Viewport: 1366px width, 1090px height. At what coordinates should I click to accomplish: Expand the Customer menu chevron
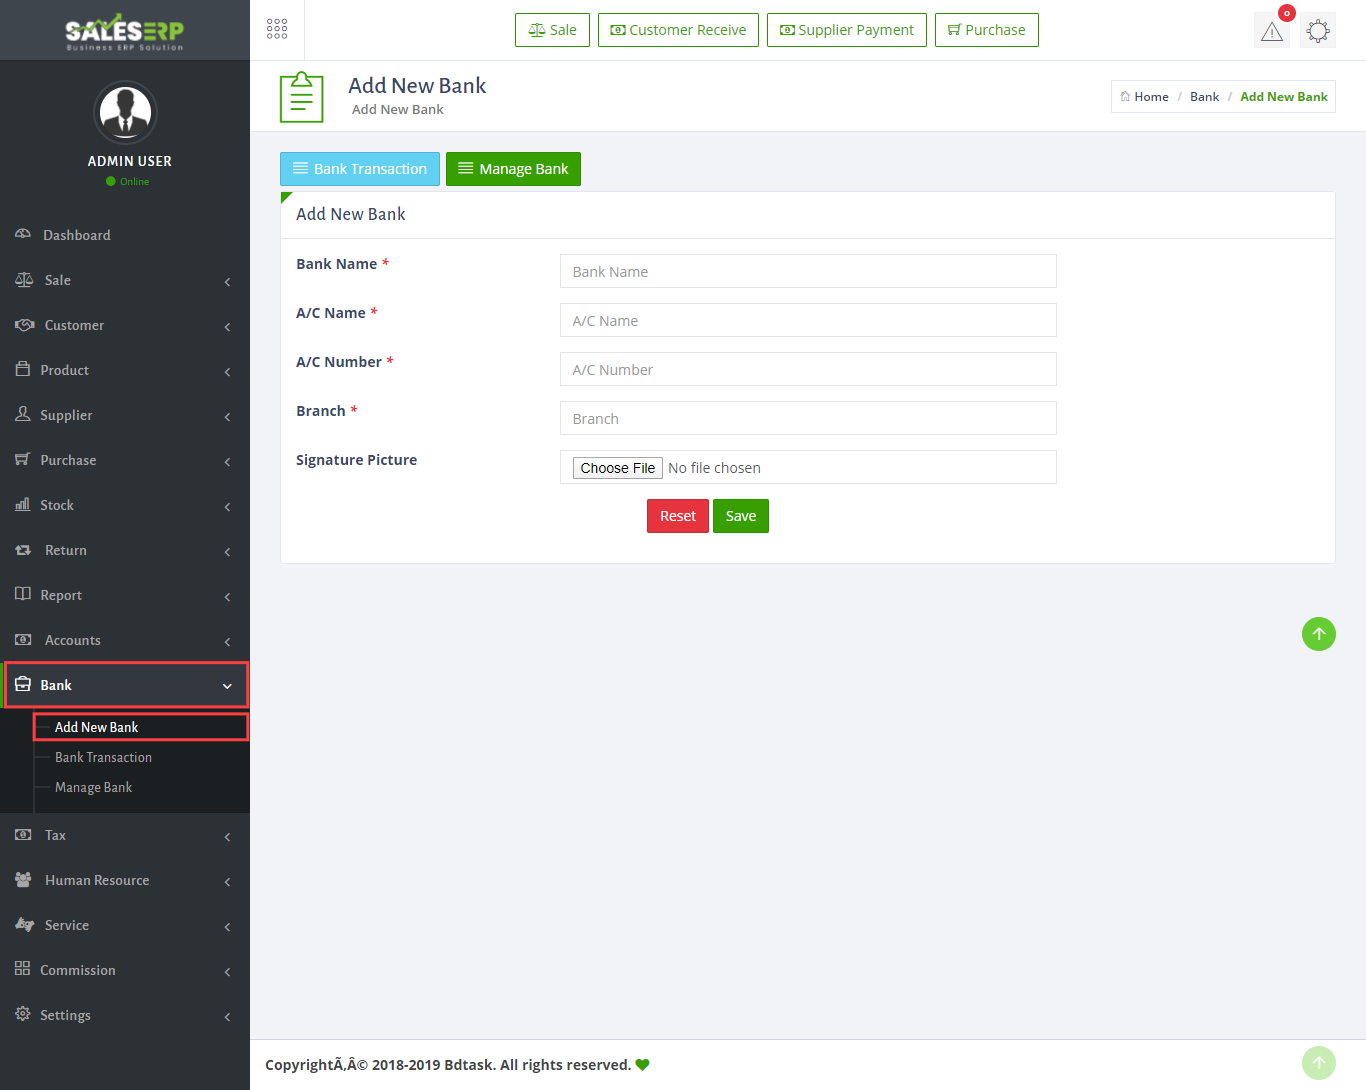click(x=228, y=327)
